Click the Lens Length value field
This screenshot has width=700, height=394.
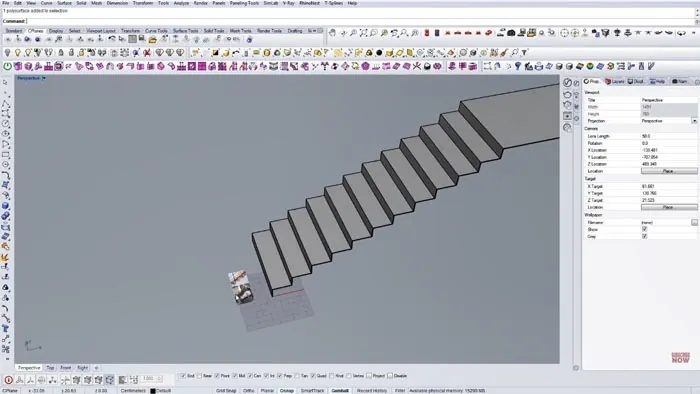coord(669,136)
